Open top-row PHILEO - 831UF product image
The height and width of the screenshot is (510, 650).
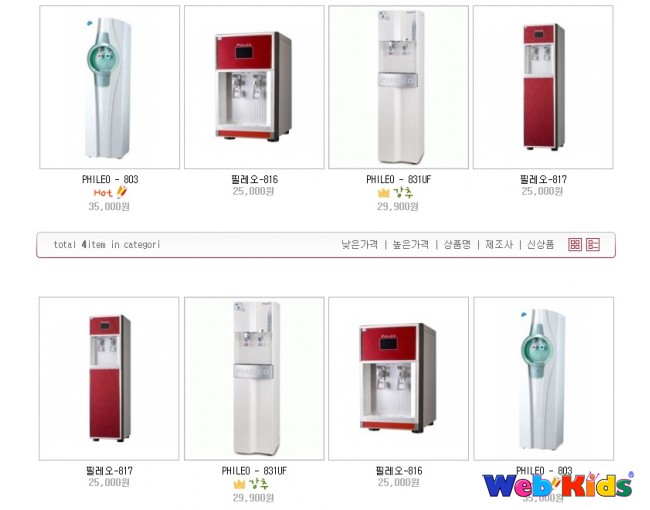click(x=398, y=87)
